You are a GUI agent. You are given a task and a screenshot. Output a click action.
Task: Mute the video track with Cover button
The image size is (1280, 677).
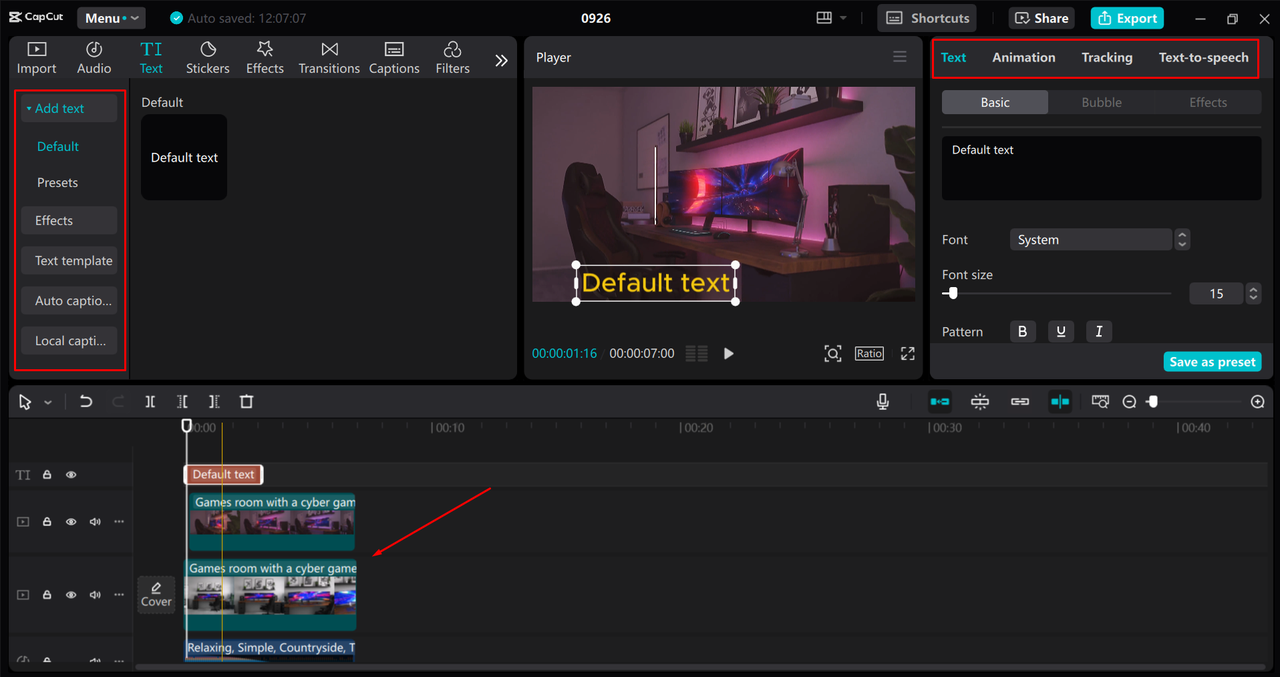coord(95,594)
